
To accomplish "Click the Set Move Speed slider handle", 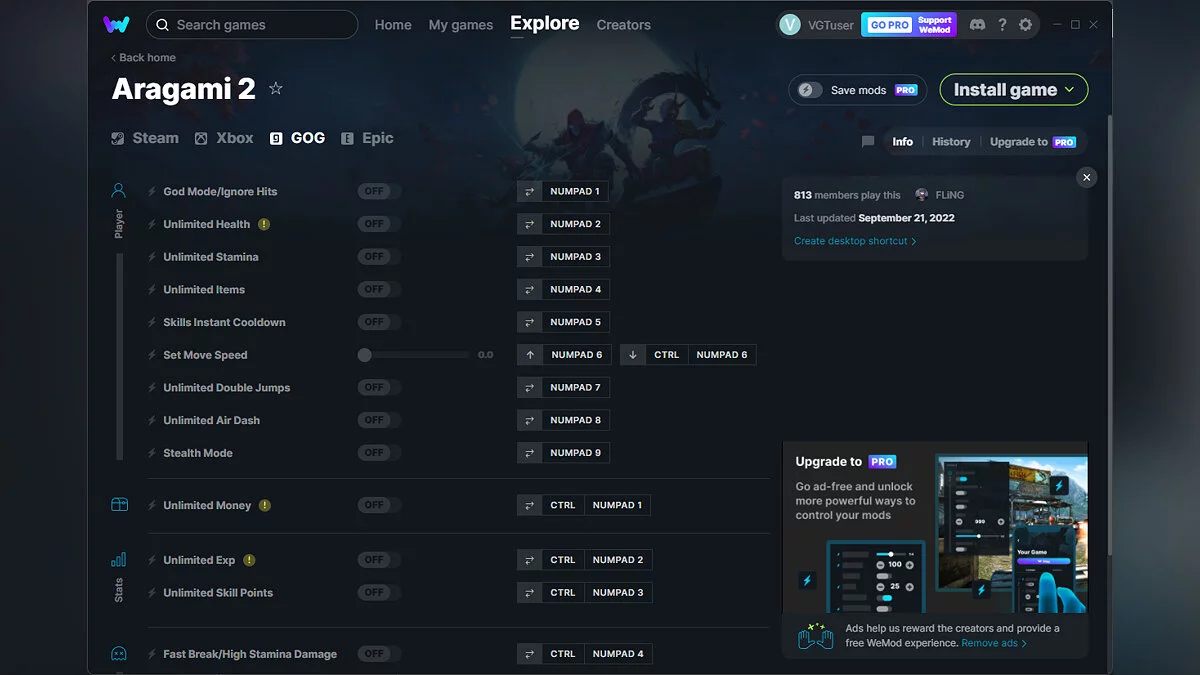I will (365, 355).
